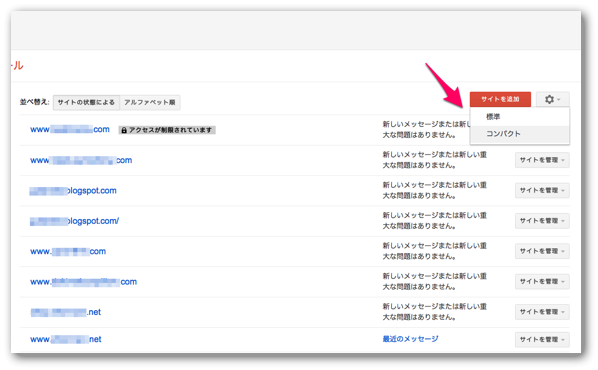The width and height of the screenshot is (598, 370).
Task: Expand サイトを管理 for the .net row without www
Action: tap(542, 312)
